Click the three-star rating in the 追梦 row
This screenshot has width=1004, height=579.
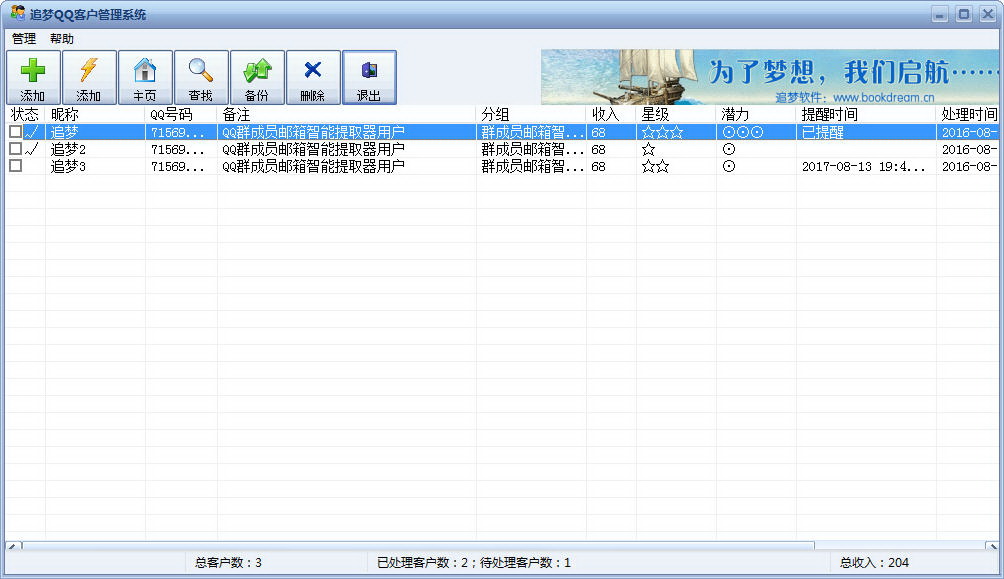(x=663, y=133)
